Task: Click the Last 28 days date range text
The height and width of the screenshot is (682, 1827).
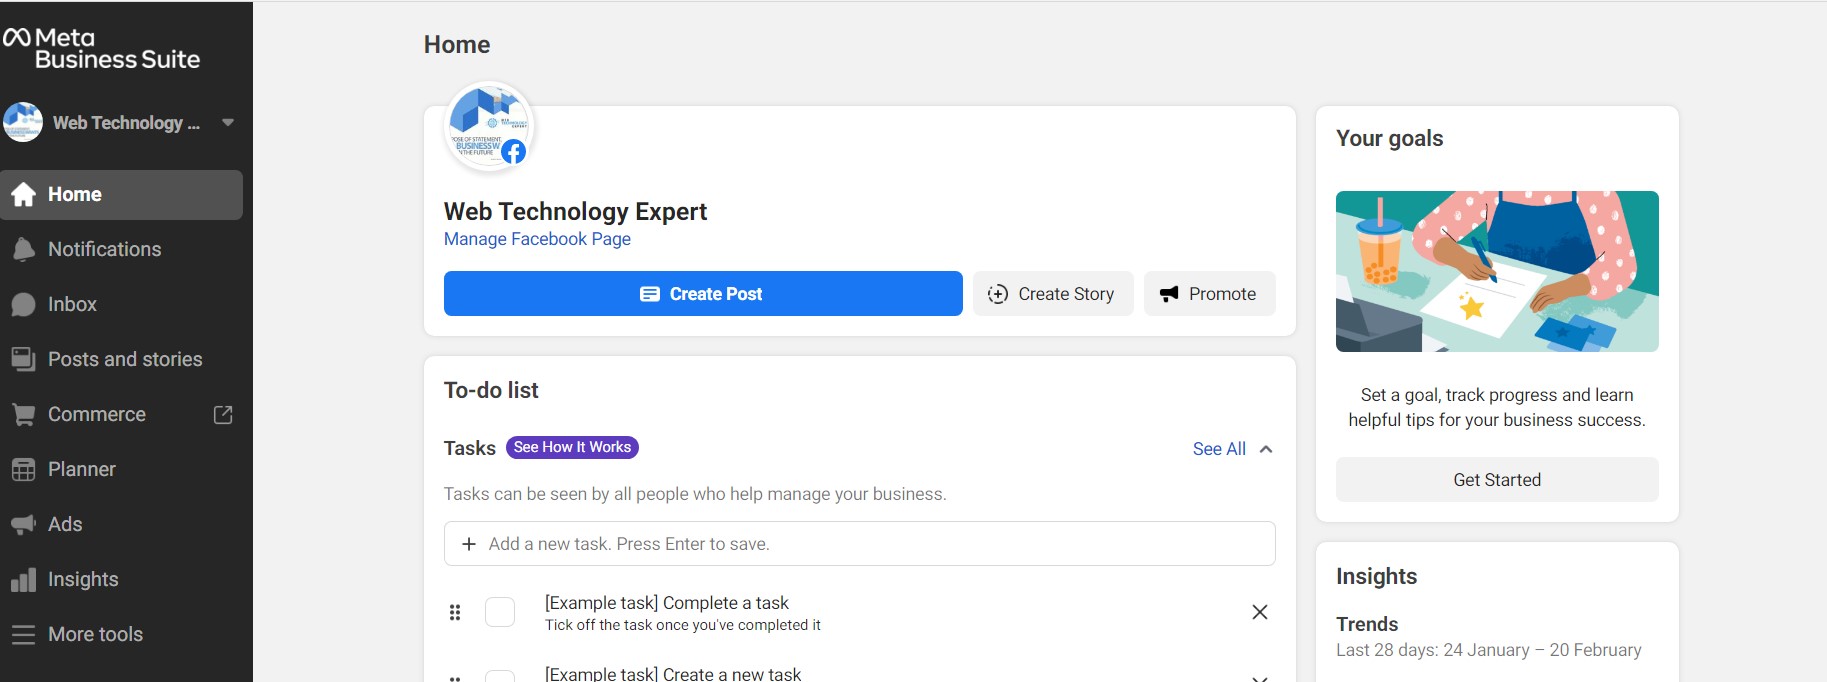Action: pyautogui.click(x=1489, y=650)
